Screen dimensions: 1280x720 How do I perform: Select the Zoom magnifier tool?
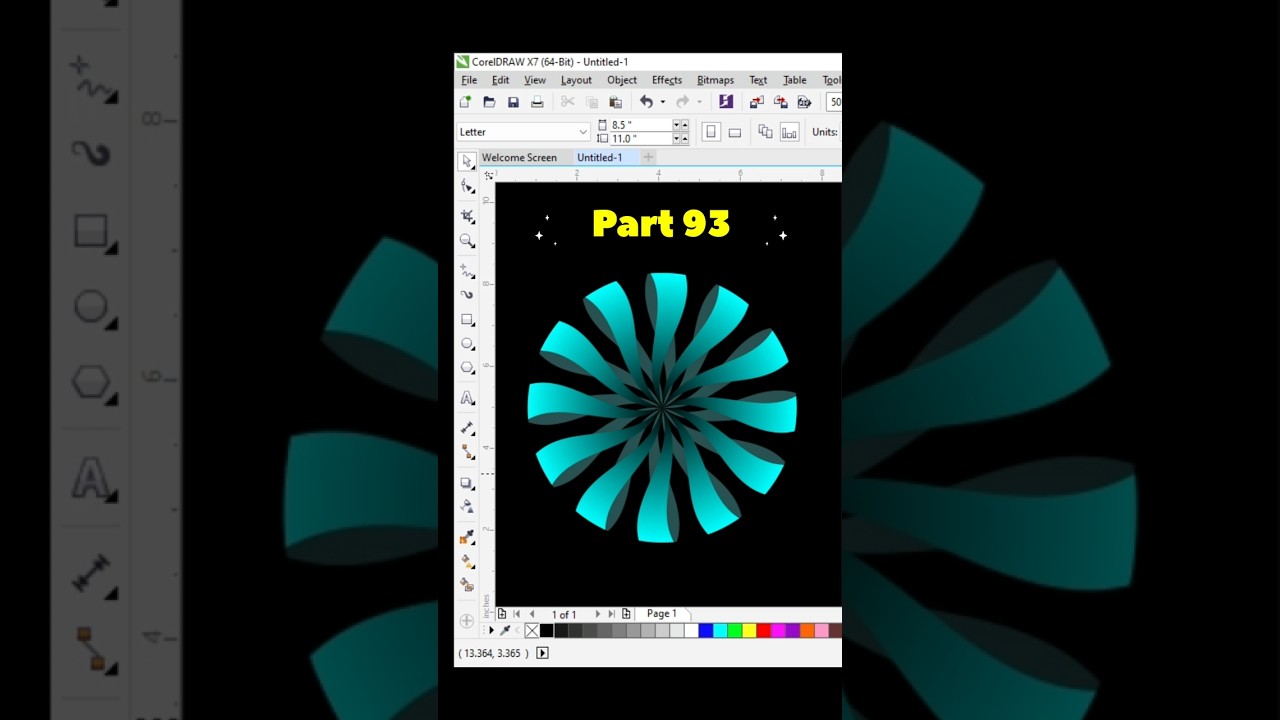click(x=467, y=241)
